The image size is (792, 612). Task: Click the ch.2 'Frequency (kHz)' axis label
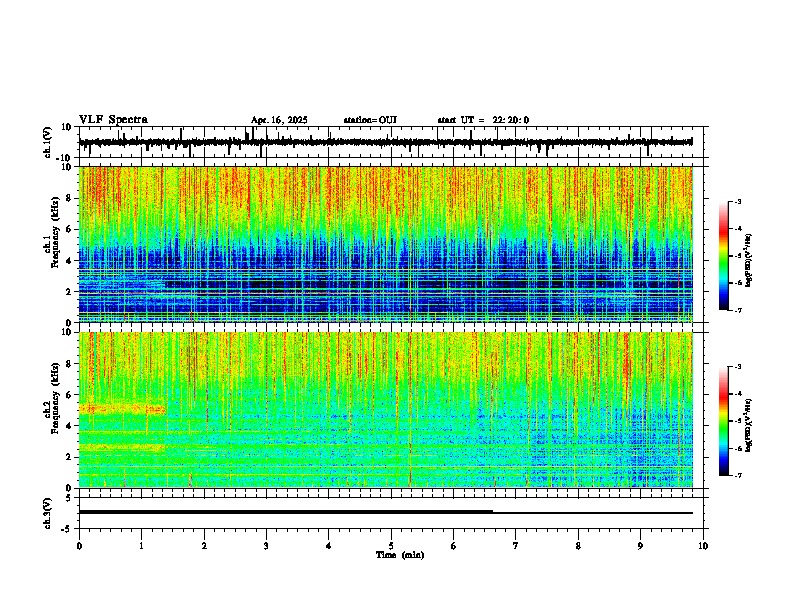[x=55, y=398]
